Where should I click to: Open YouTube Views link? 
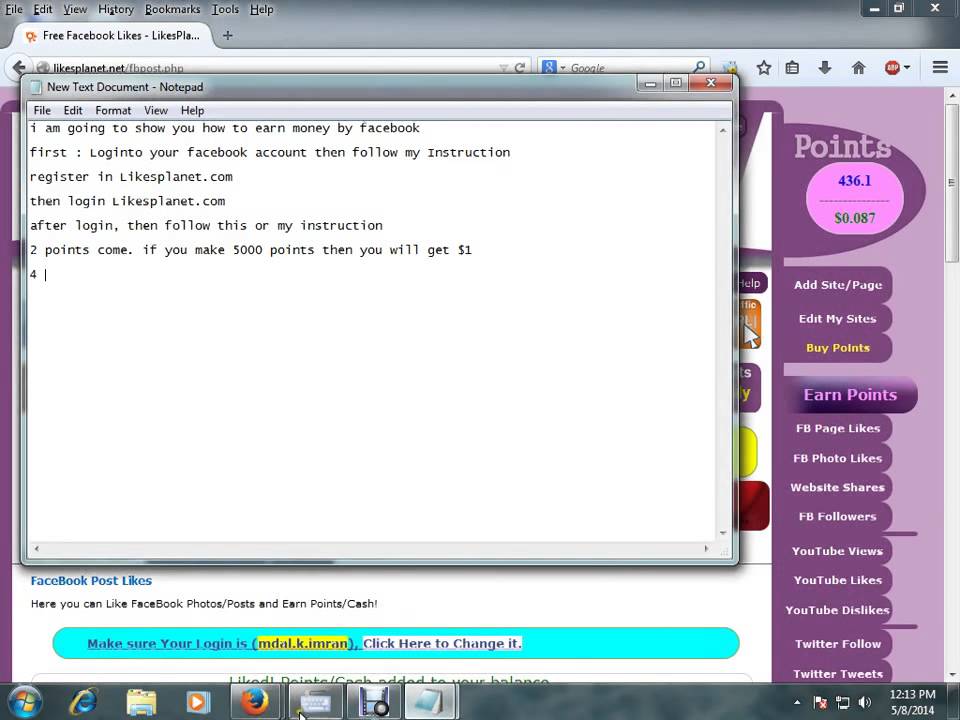tap(838, 551)
